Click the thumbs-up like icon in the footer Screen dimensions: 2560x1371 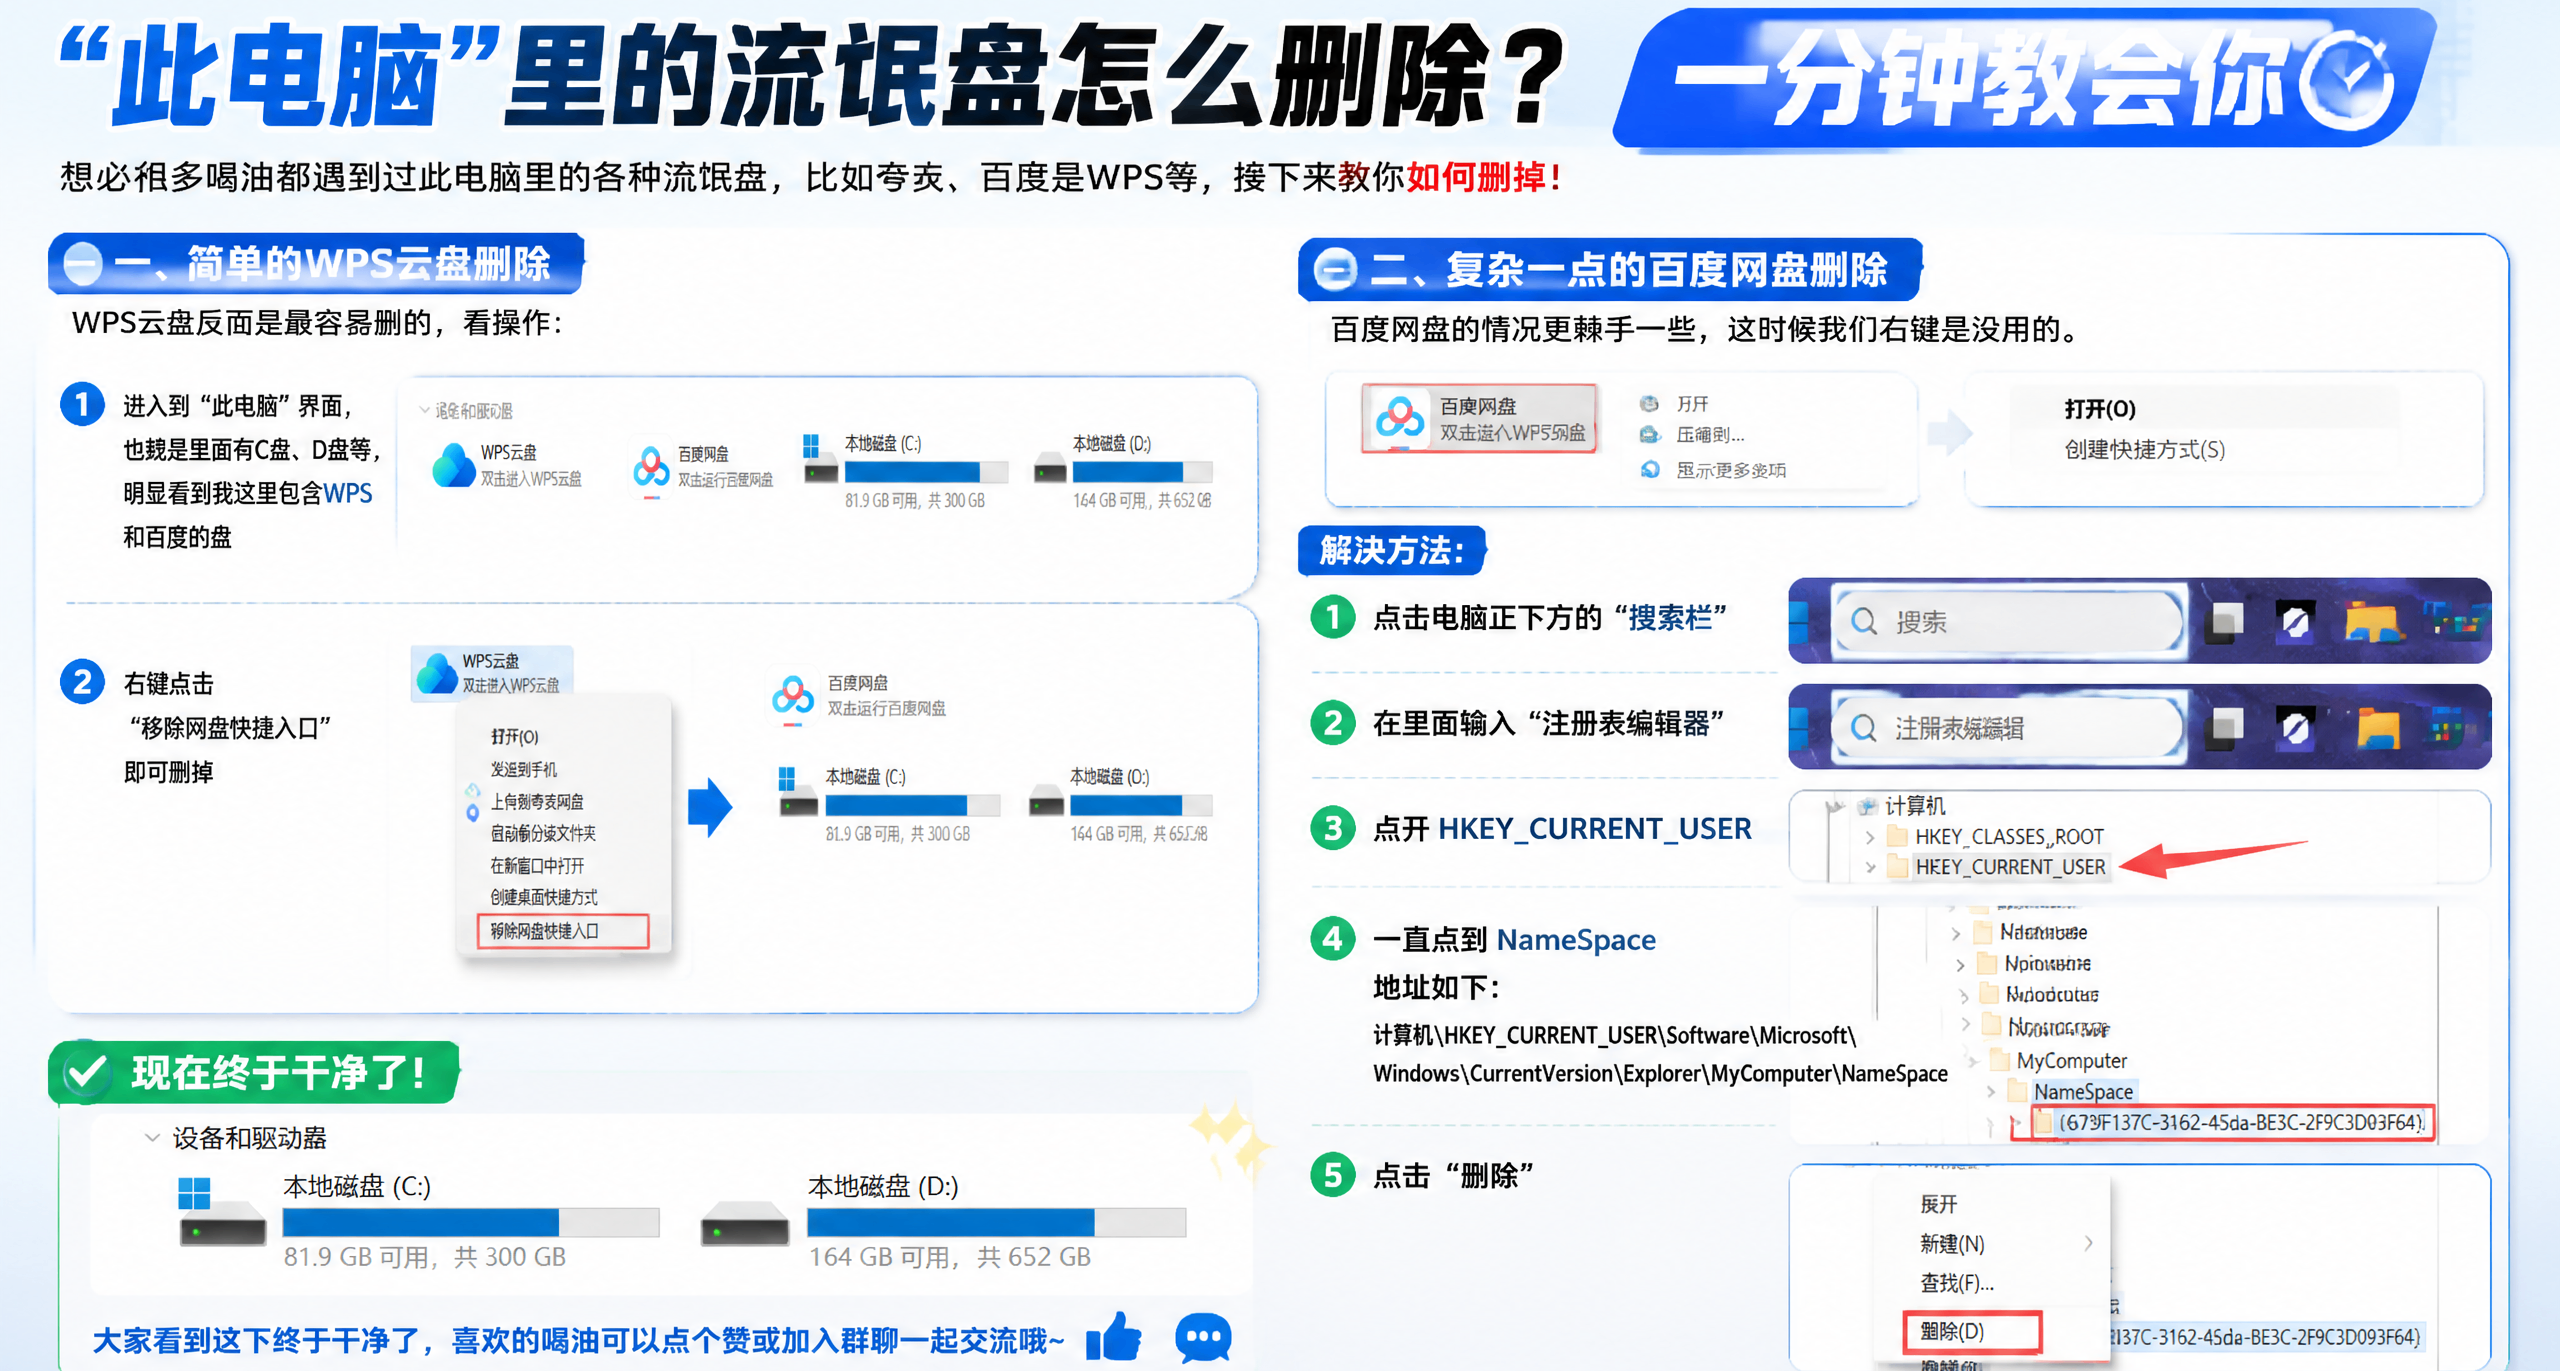[x=1114, y=1336]
